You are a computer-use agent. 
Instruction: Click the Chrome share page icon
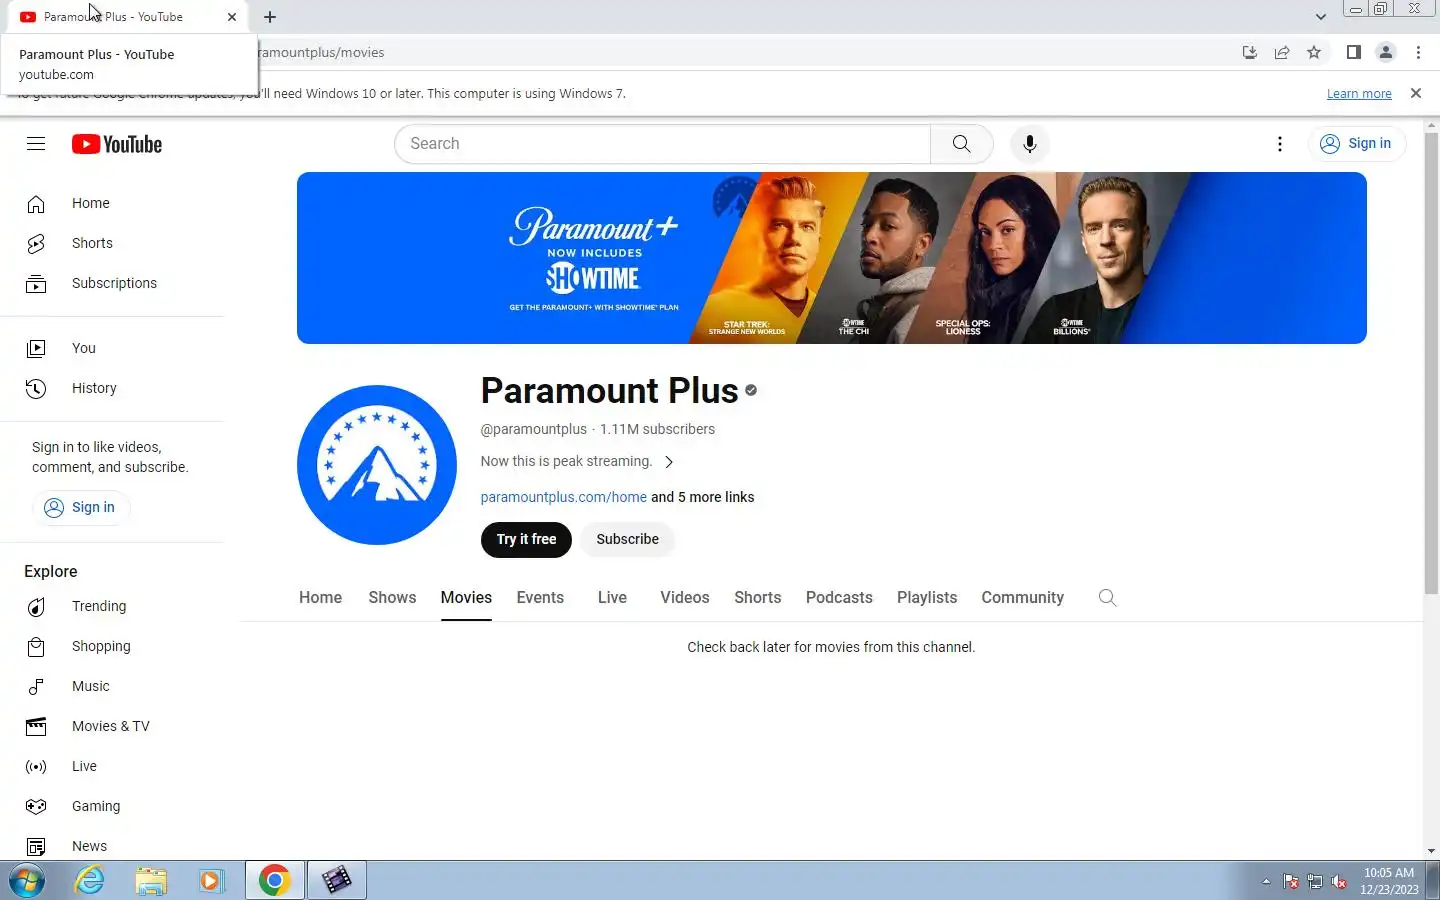click(1282, 52)
